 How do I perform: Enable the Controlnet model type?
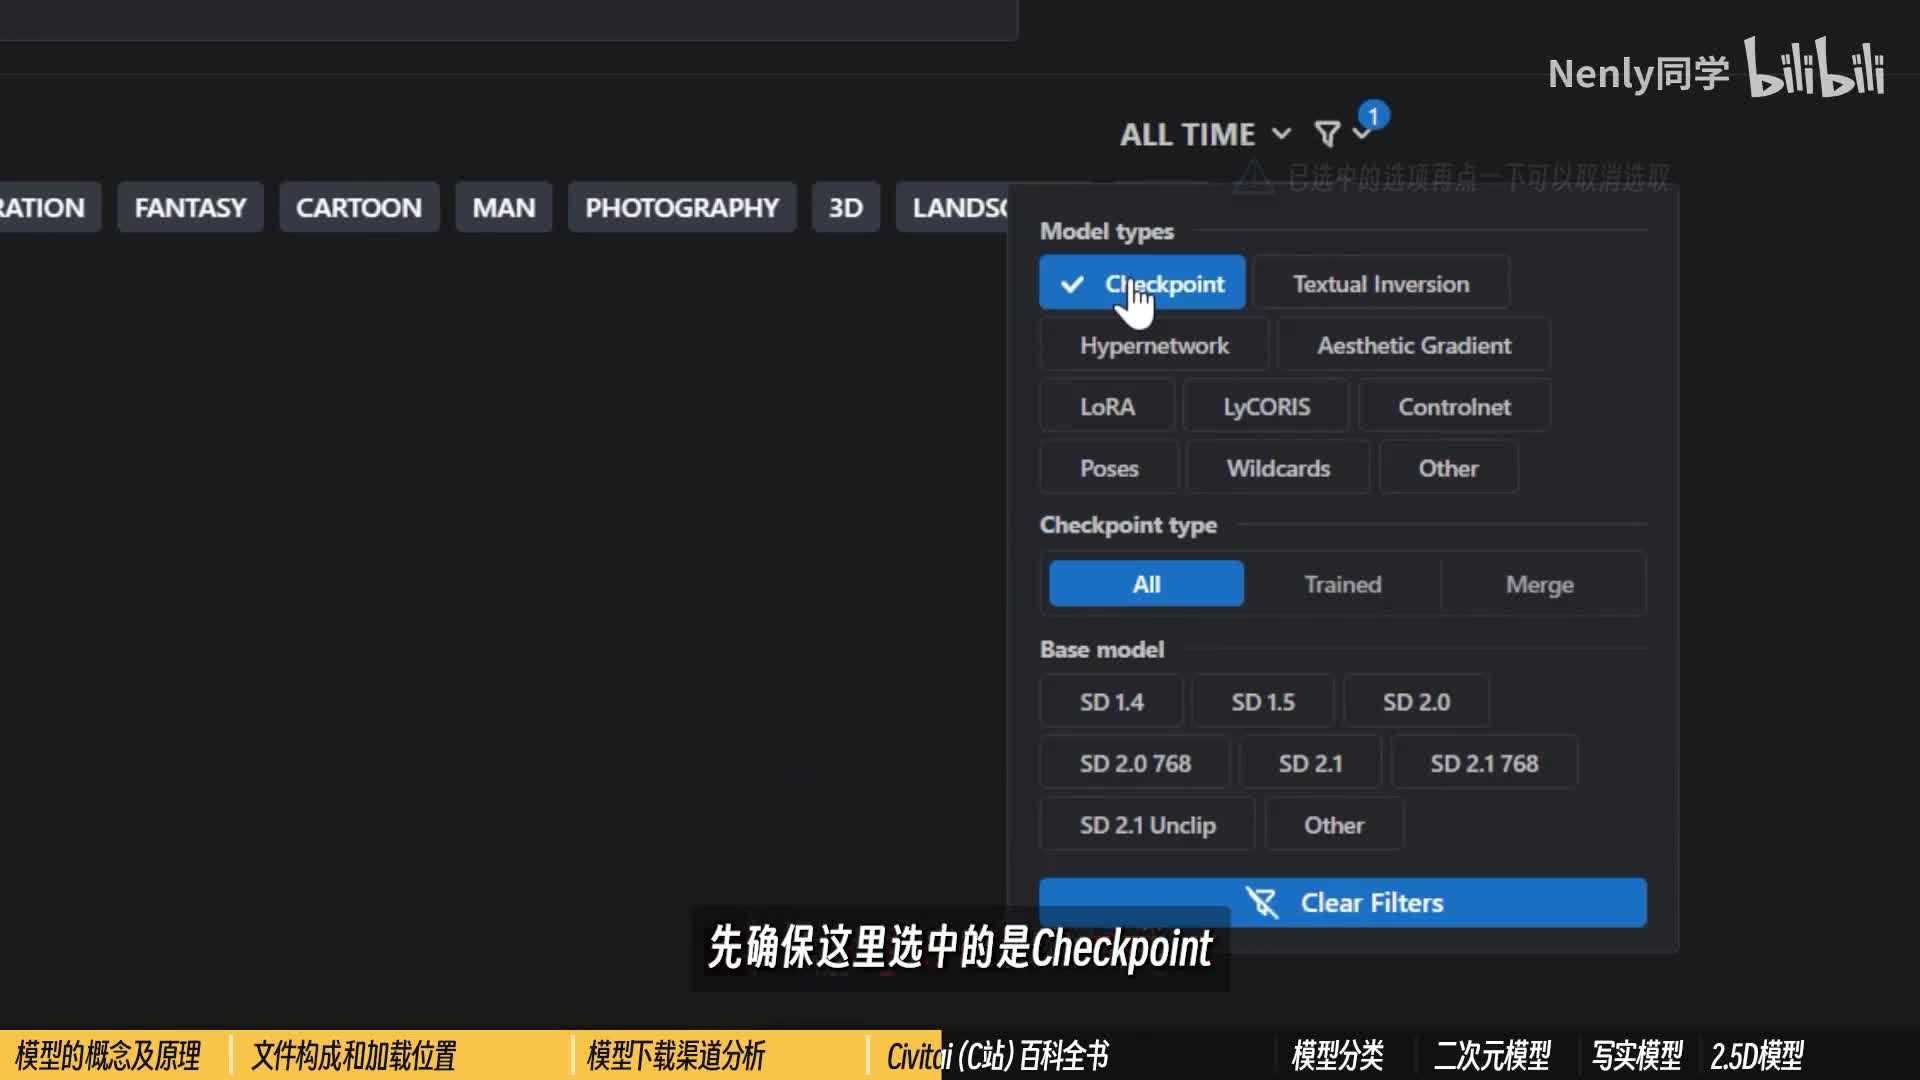pyautogui.click(x=1454, y=407)
